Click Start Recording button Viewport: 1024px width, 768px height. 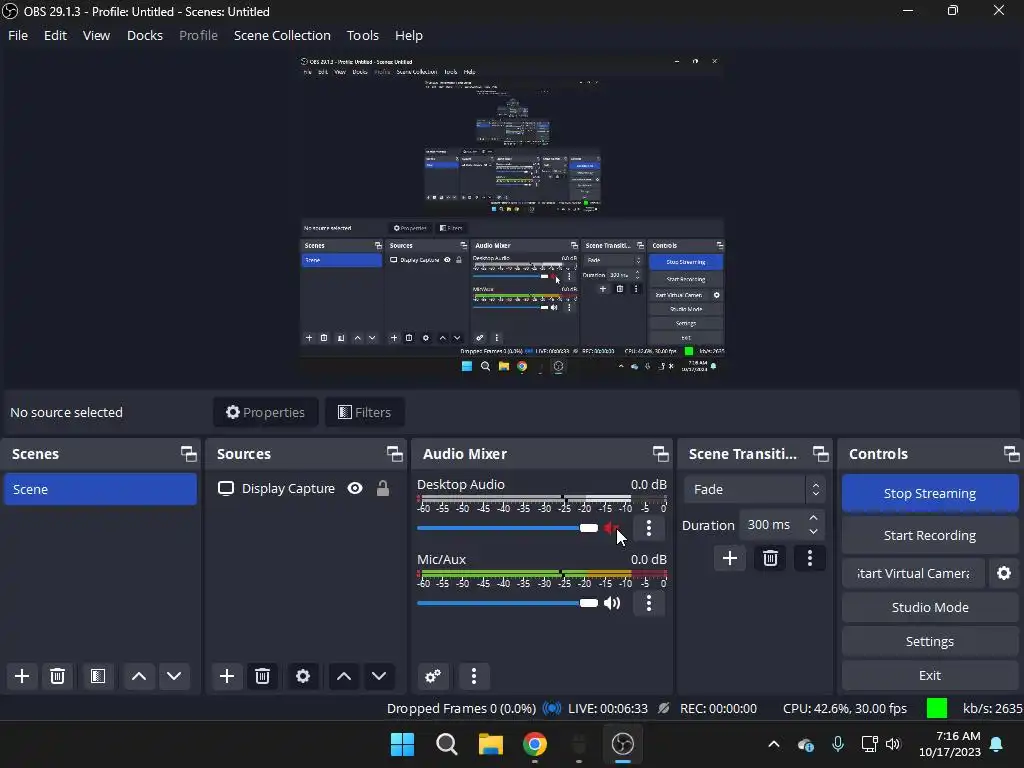[930, 536]
